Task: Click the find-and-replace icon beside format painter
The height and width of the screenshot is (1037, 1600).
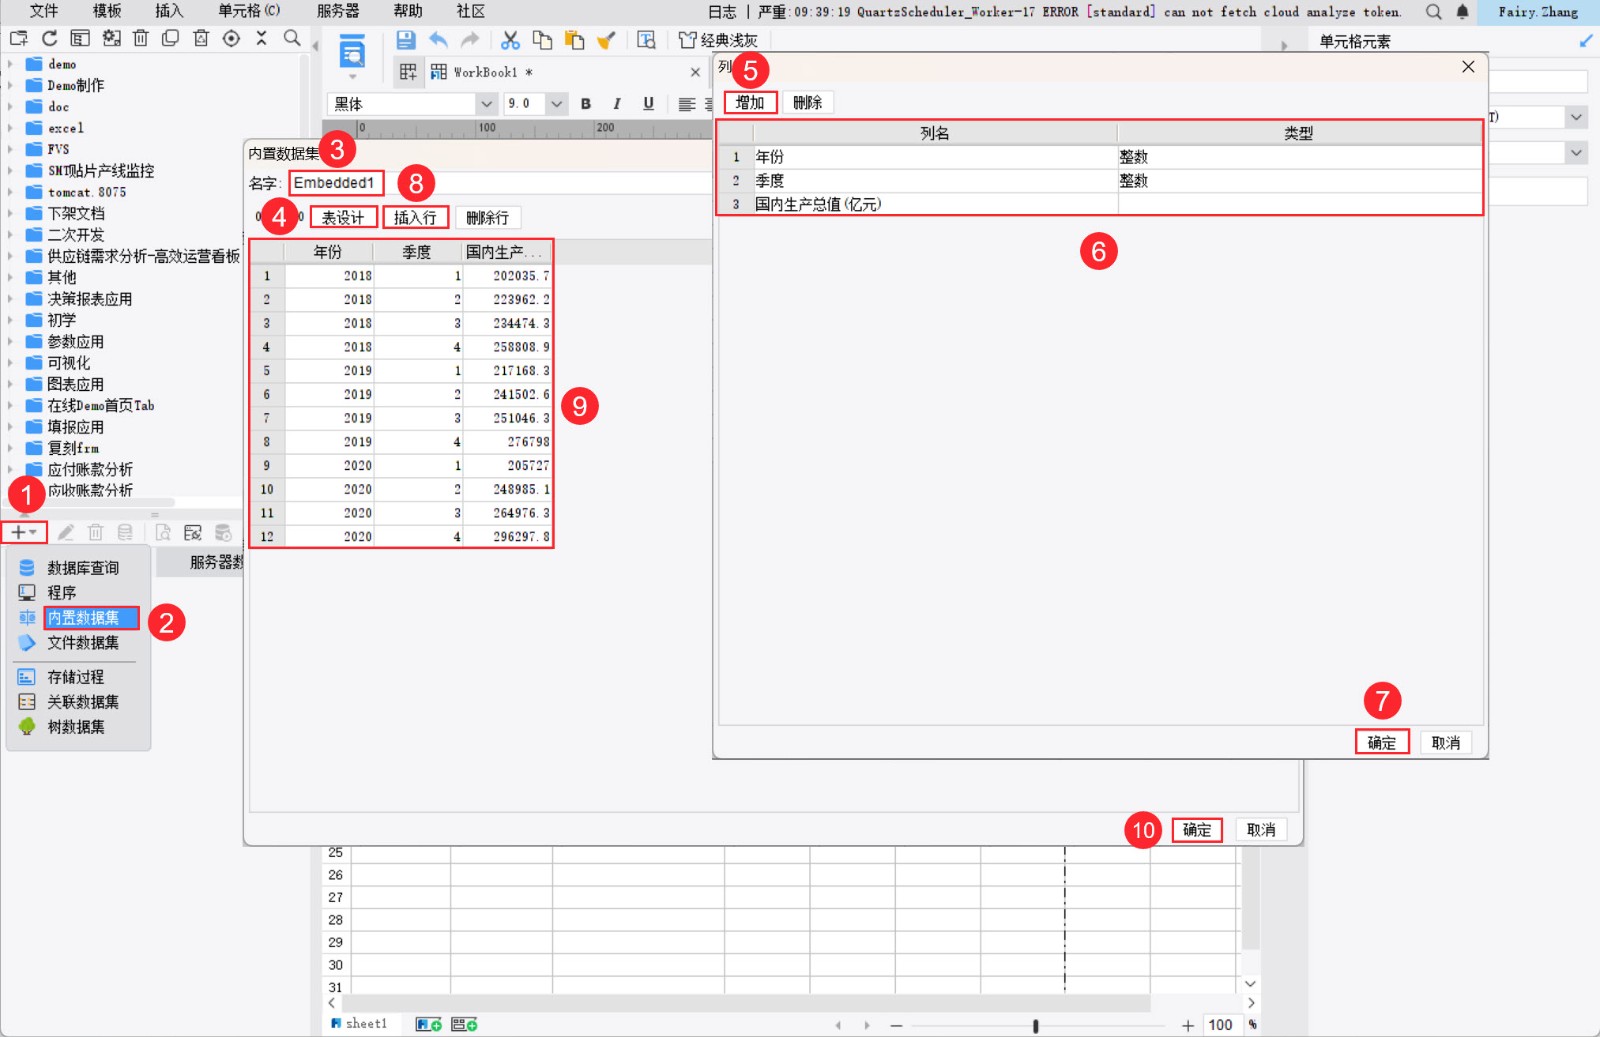Action: pyautogui.click(x=646, y=40)
